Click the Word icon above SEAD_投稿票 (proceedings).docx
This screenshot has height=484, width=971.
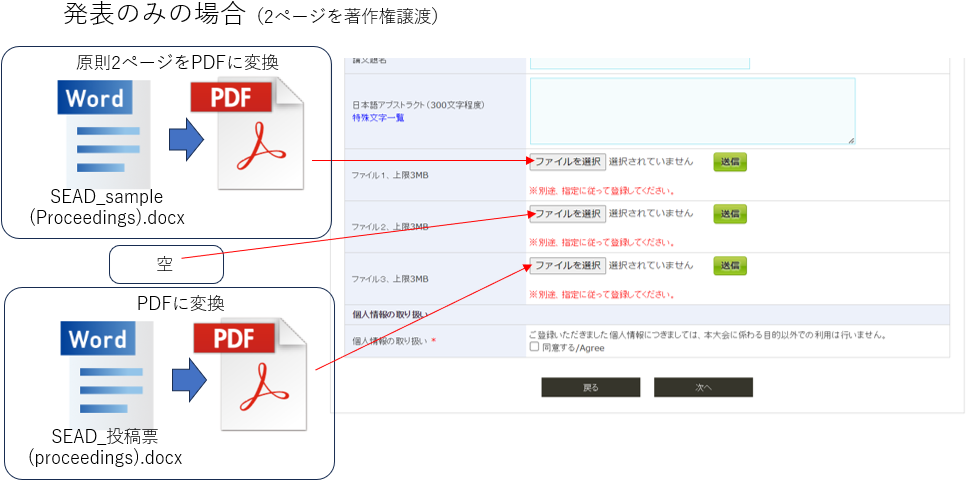tap(103, 368)
